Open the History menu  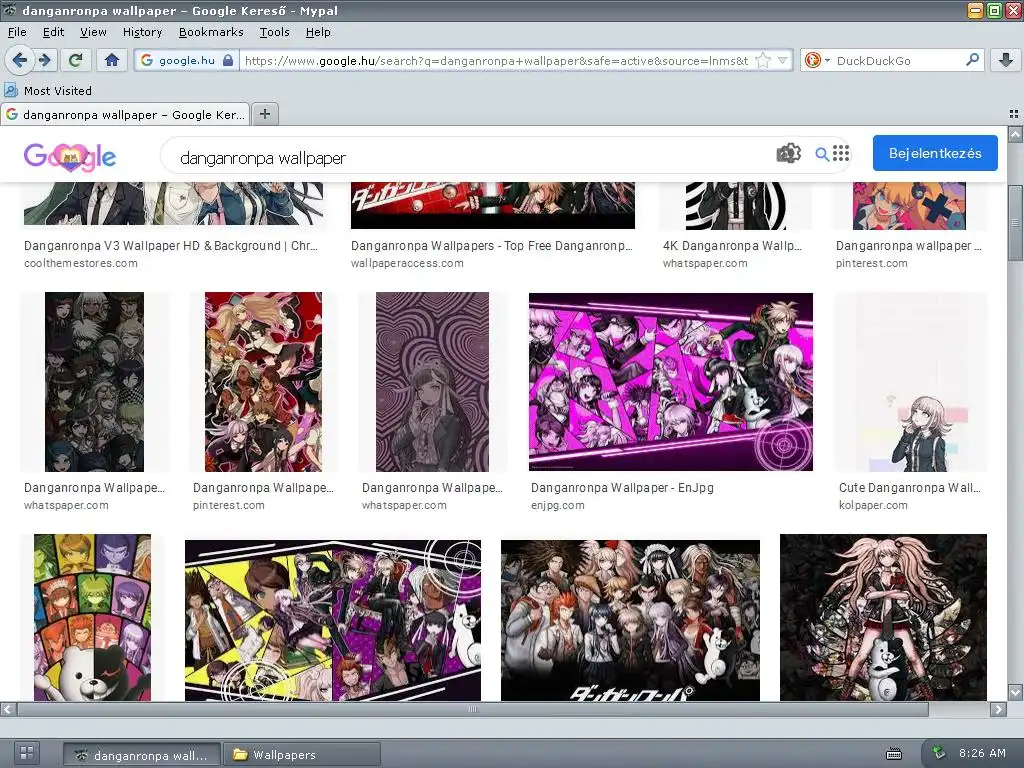142,32
